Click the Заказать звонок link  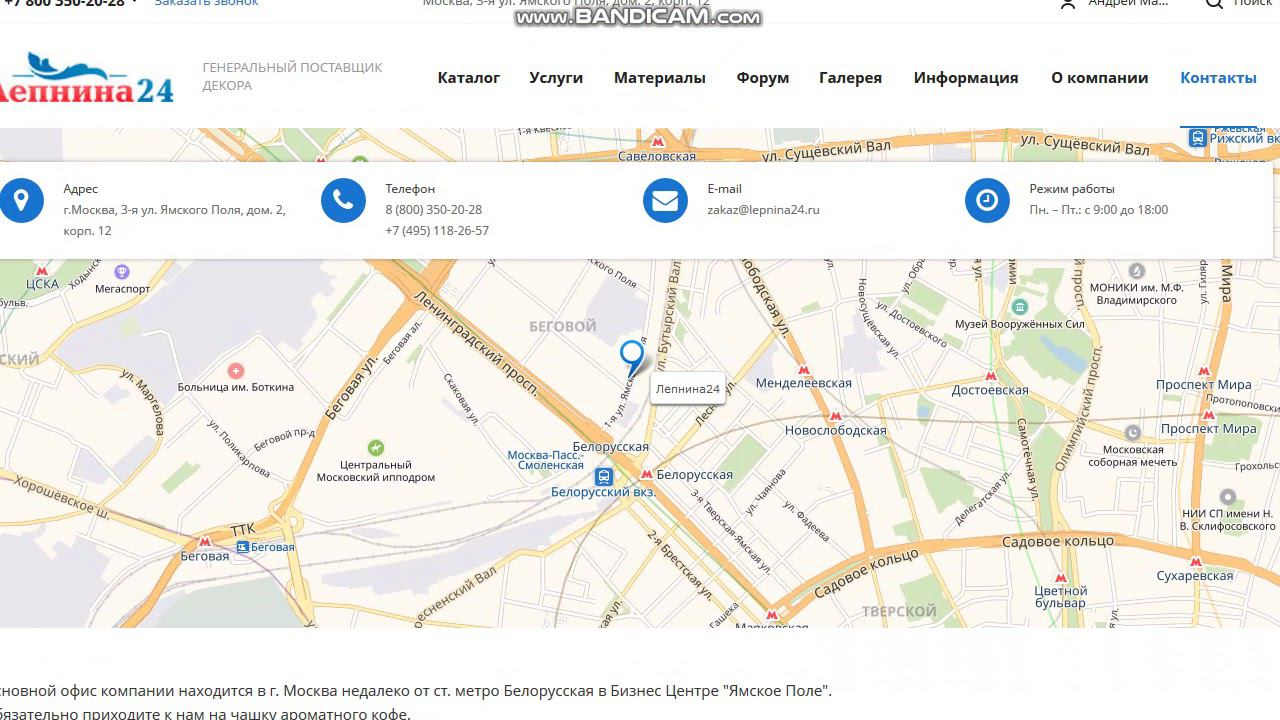click(206, 4)
